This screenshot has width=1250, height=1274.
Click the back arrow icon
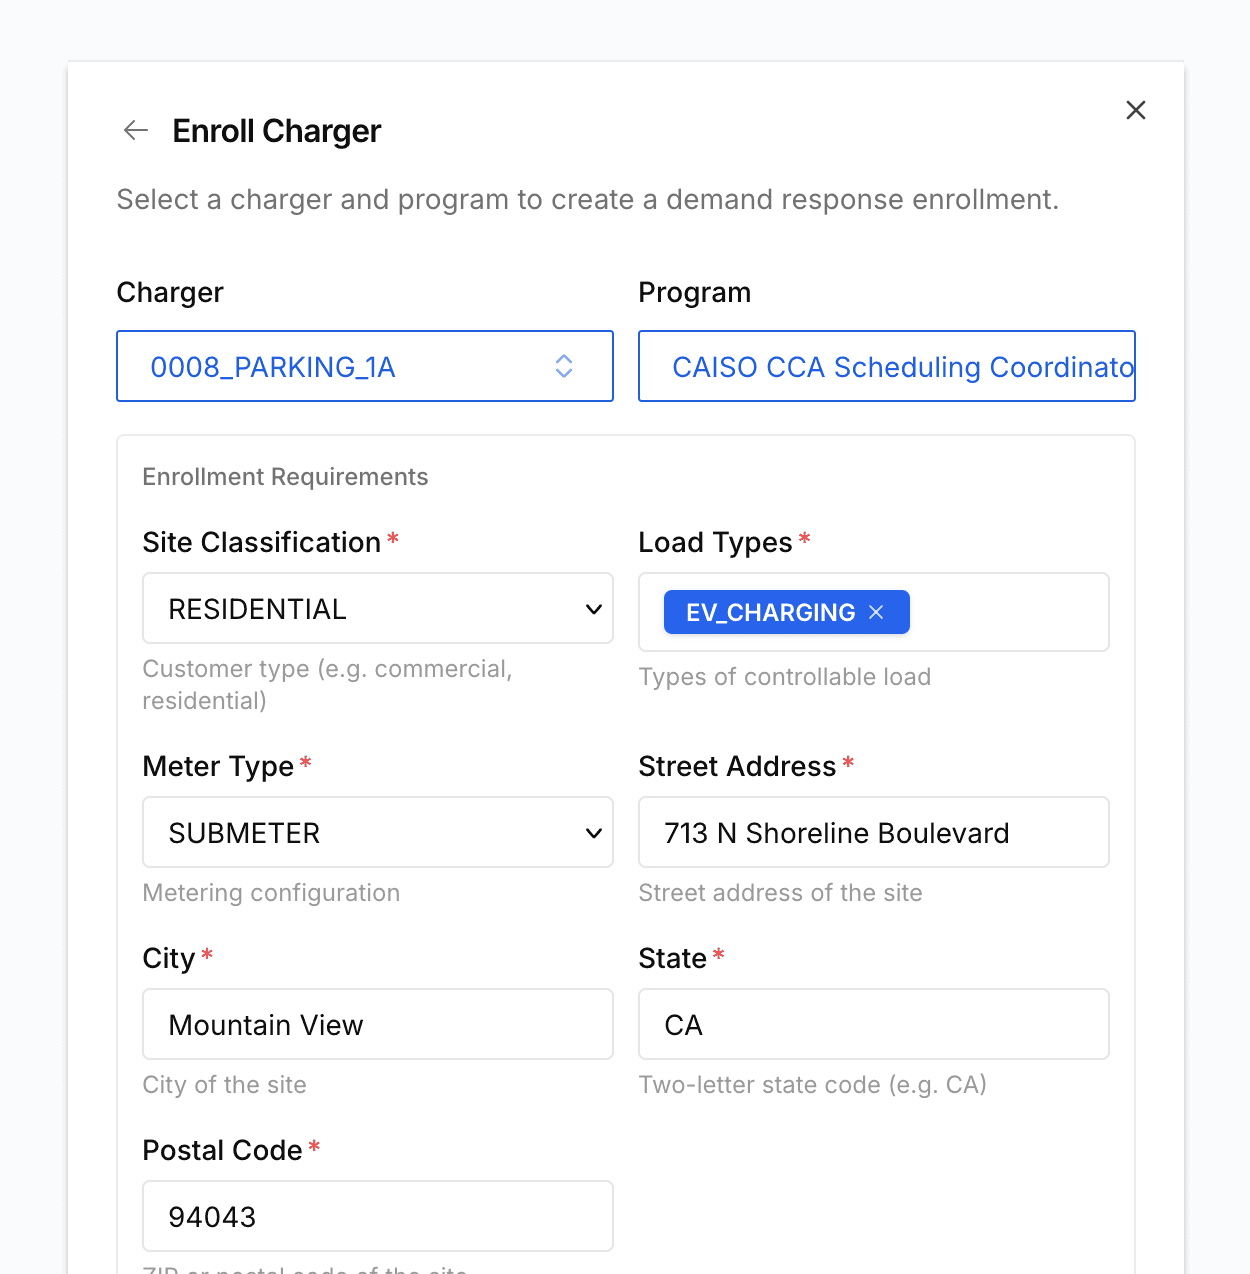[x=135, y=130]
